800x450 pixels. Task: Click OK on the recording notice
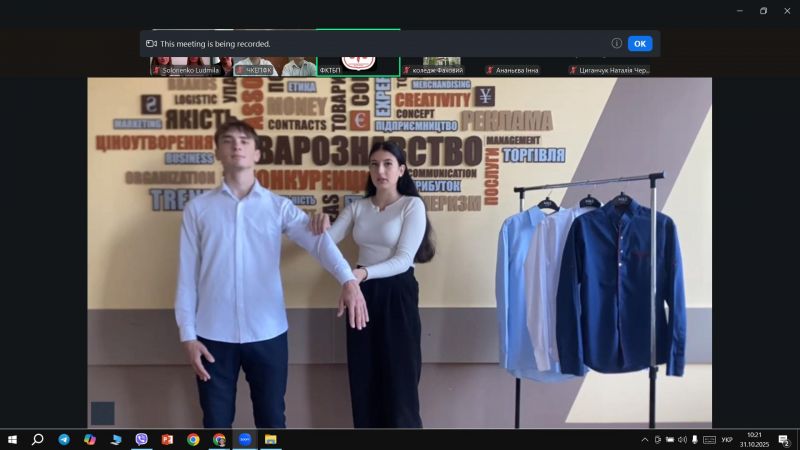point(640,43)
